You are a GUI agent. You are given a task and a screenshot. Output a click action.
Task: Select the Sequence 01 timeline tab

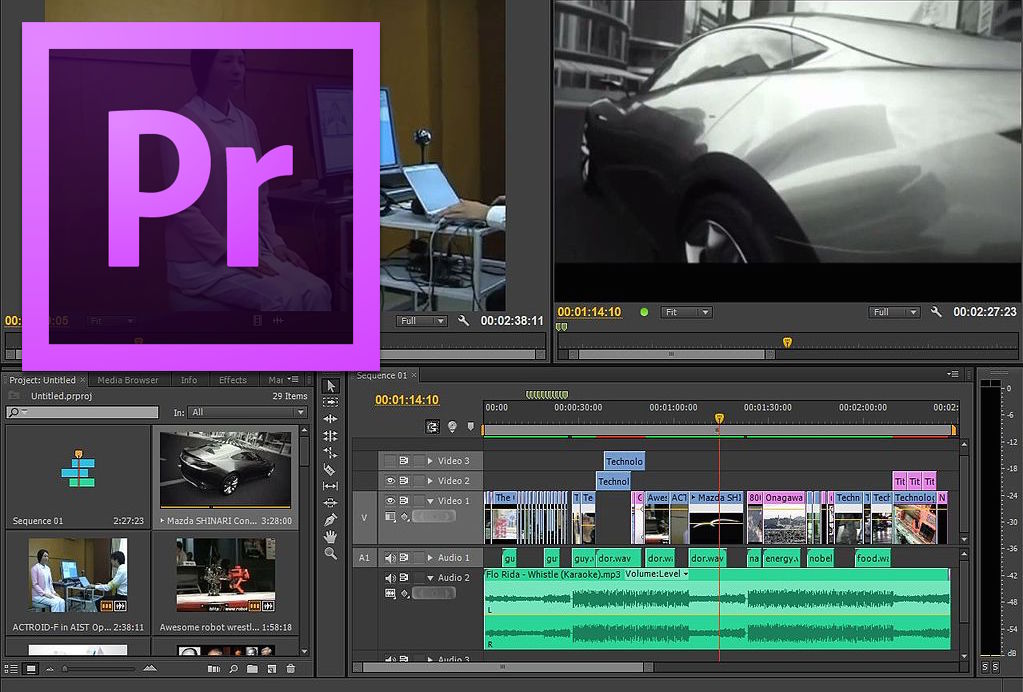382,375
